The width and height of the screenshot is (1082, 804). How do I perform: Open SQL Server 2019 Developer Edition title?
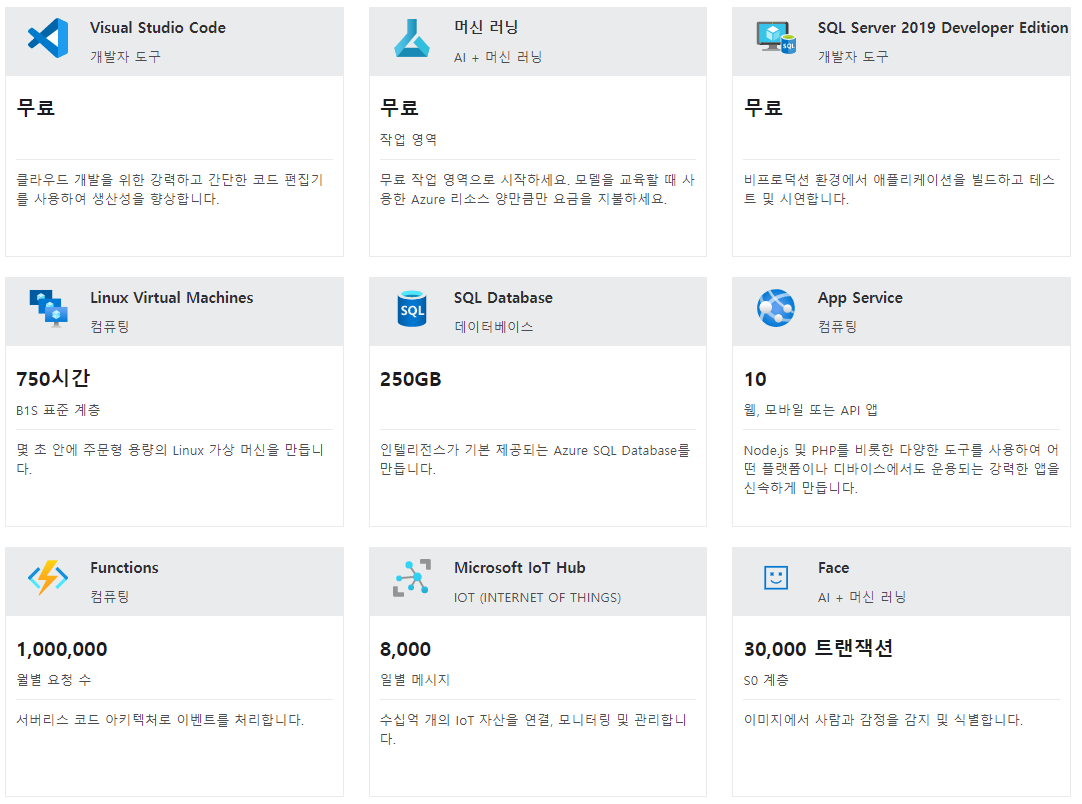pos(943,28)
